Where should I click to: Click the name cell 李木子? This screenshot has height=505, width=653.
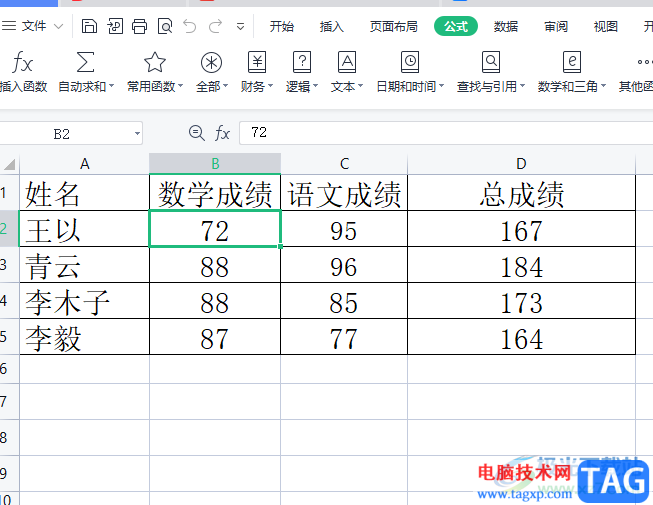[85, 301]
